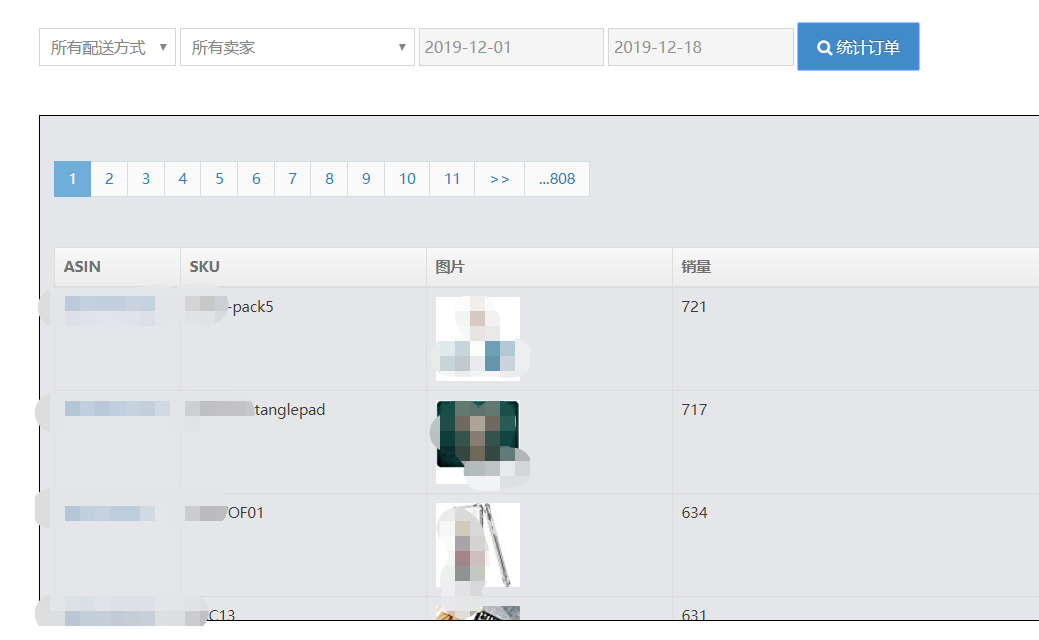
Task: Click the end date field 2019-12-18
Action: pos(700,47)
